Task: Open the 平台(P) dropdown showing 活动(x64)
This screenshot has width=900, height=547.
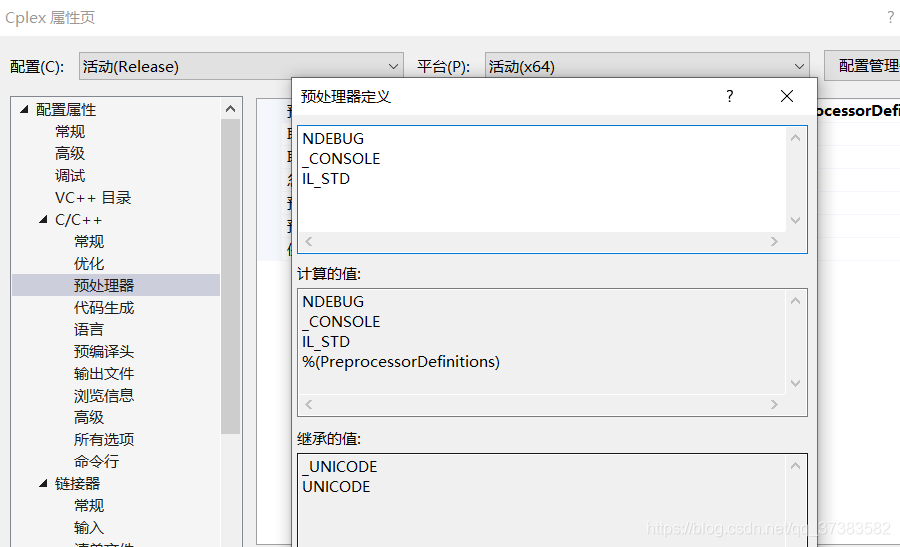Action: tap(647, 67)
